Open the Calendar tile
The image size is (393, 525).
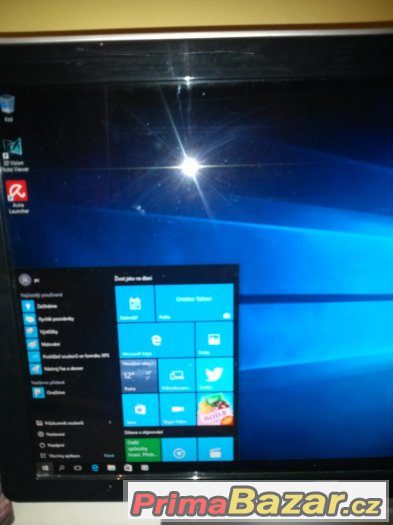[x=135, y=303]
